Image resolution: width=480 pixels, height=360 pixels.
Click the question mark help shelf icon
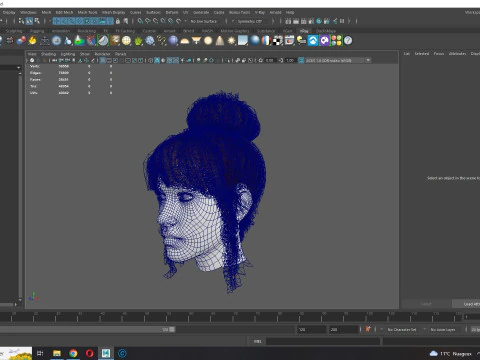(348, 41)
